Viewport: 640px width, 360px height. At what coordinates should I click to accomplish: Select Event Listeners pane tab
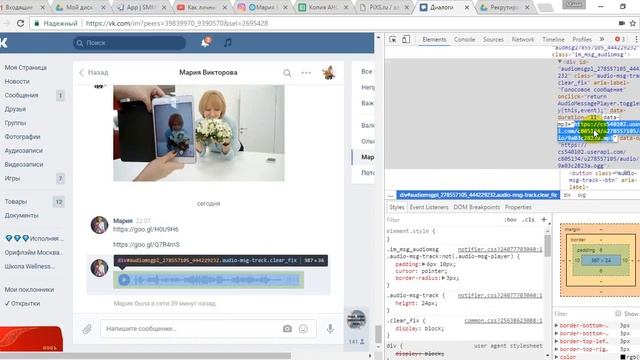click(429, 207)
